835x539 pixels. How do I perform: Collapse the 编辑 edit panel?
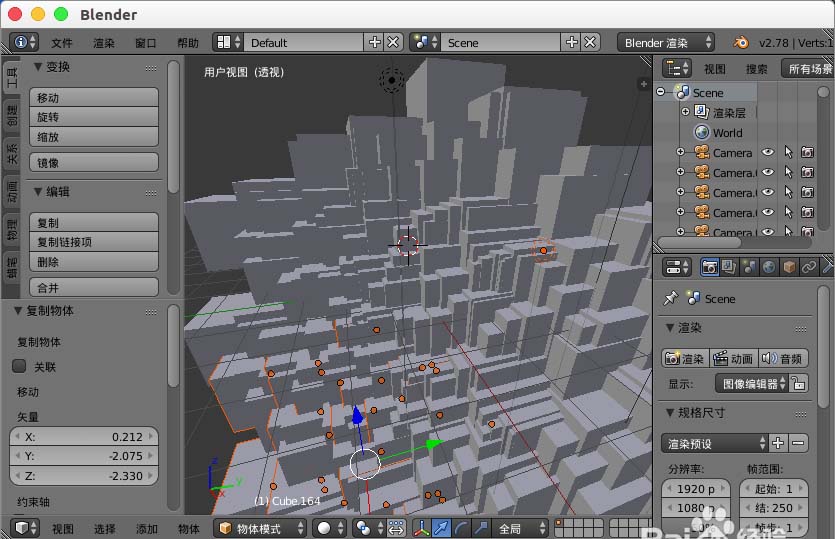pos(38,192)
